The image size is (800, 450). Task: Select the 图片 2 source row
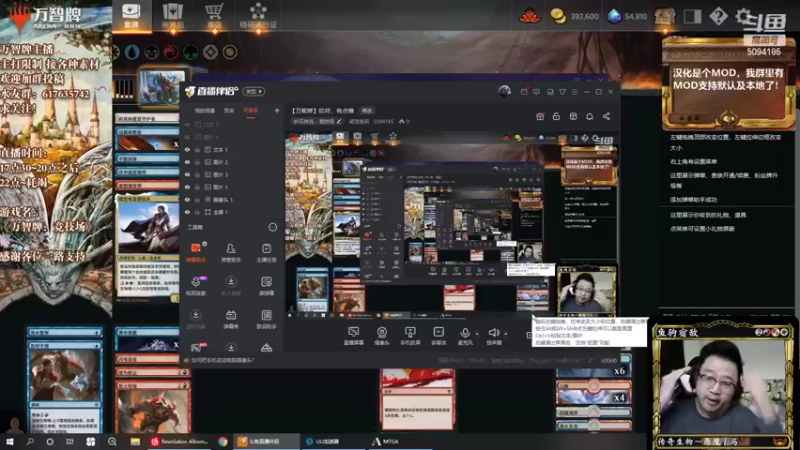tap(232, 162)
